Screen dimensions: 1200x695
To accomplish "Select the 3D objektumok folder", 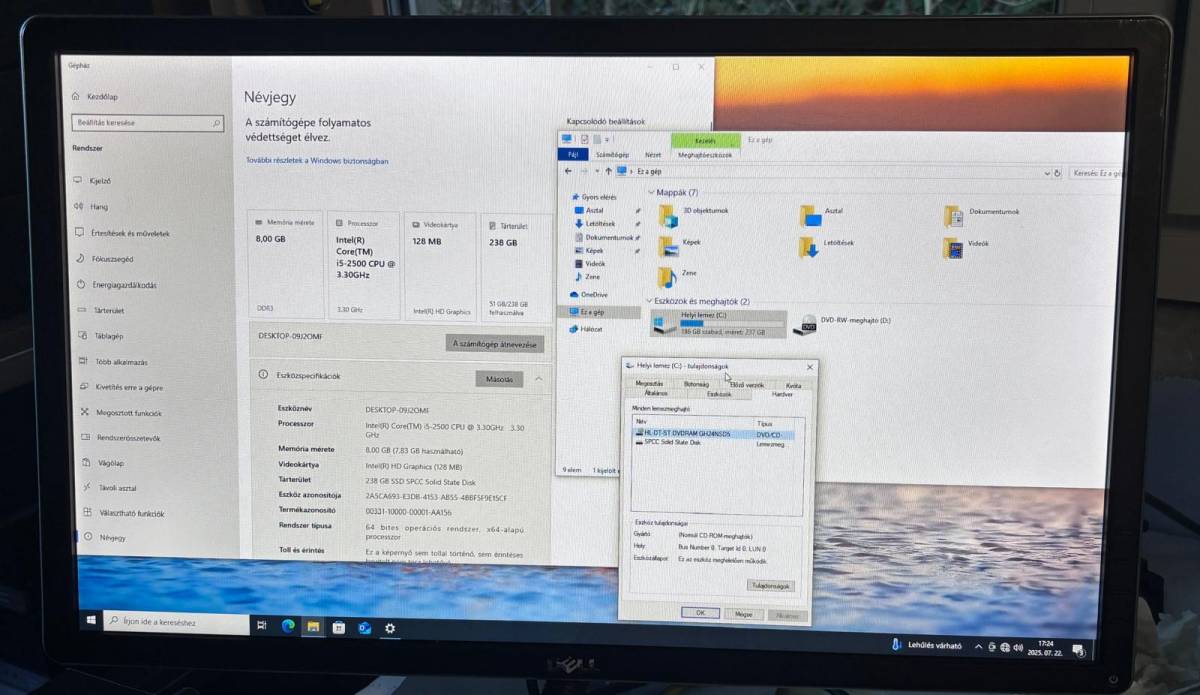I will [x=694, y=215].
